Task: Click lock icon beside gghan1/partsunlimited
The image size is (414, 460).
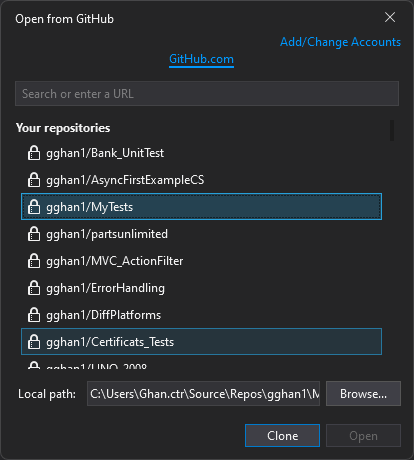Action: [x=34, y=234]
